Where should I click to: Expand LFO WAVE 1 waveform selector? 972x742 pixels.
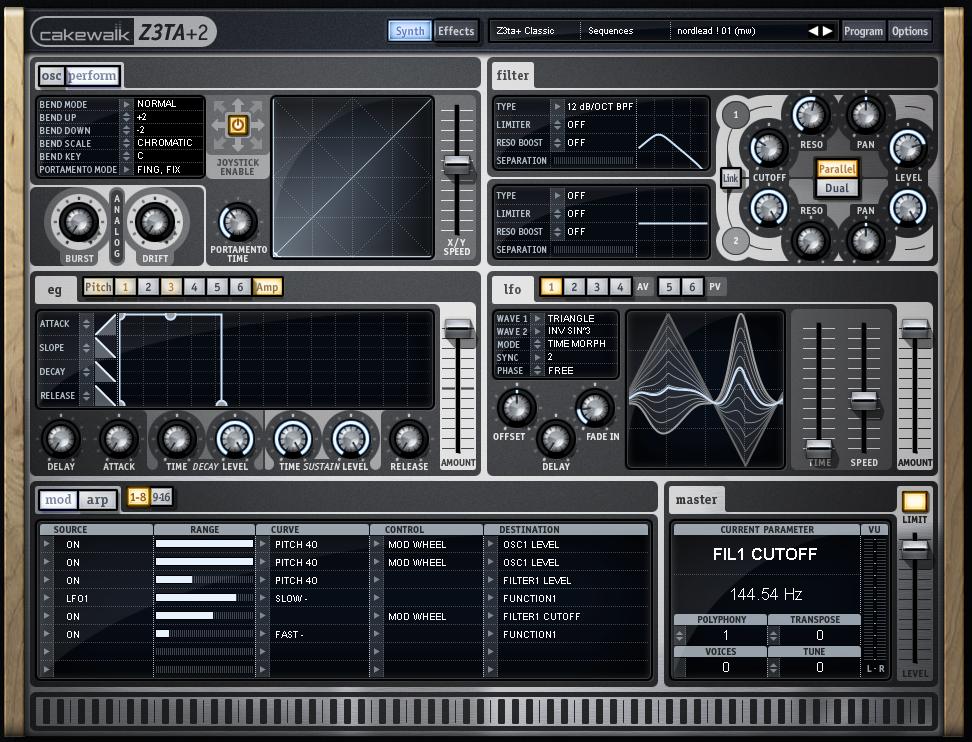click(538, 319)
